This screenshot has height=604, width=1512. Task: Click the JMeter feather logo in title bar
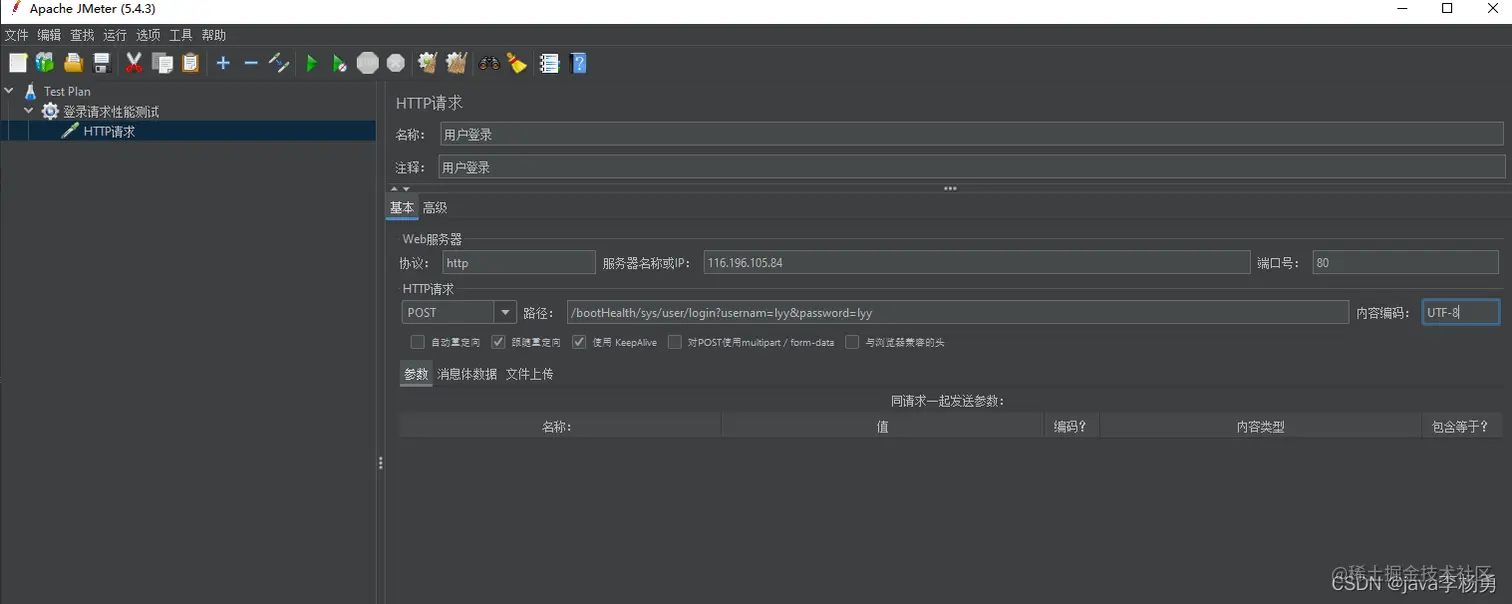click(15, 8)
